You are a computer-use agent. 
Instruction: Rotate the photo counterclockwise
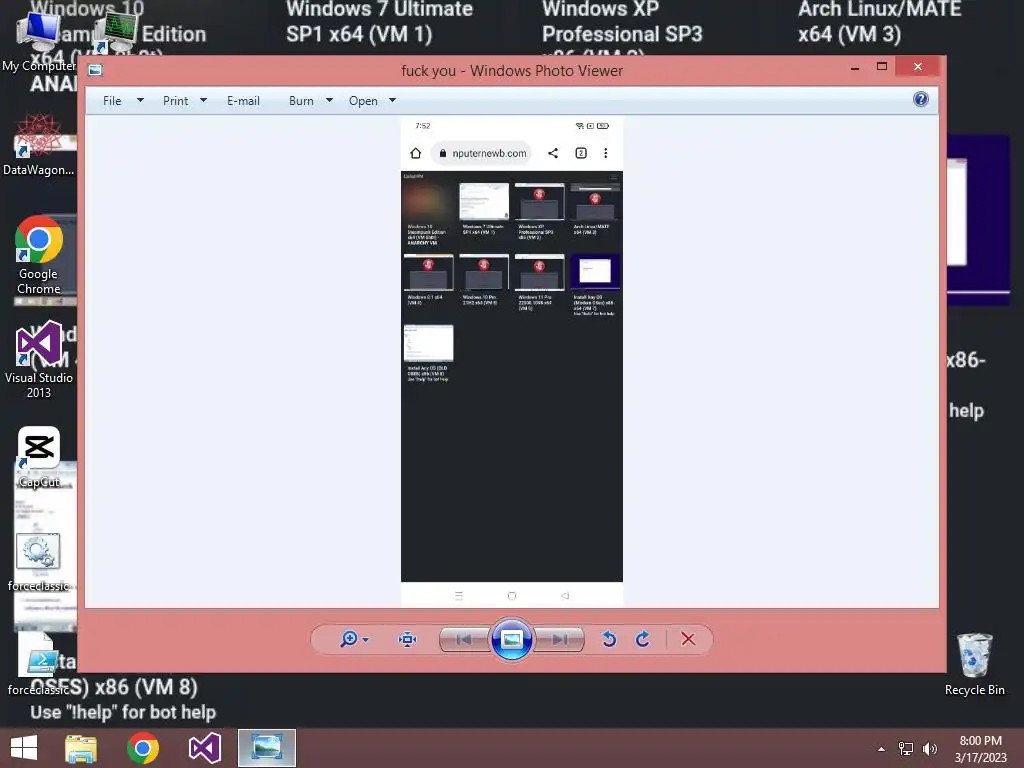point(609,639)
